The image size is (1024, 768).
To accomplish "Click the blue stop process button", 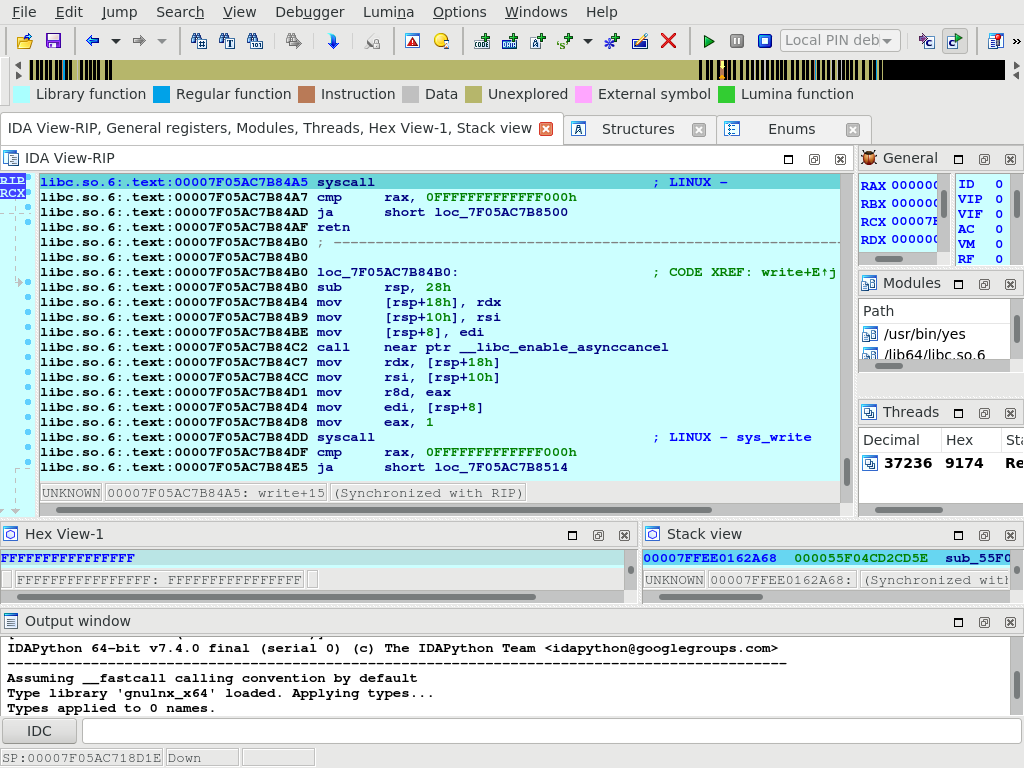I will coord(765,41).
